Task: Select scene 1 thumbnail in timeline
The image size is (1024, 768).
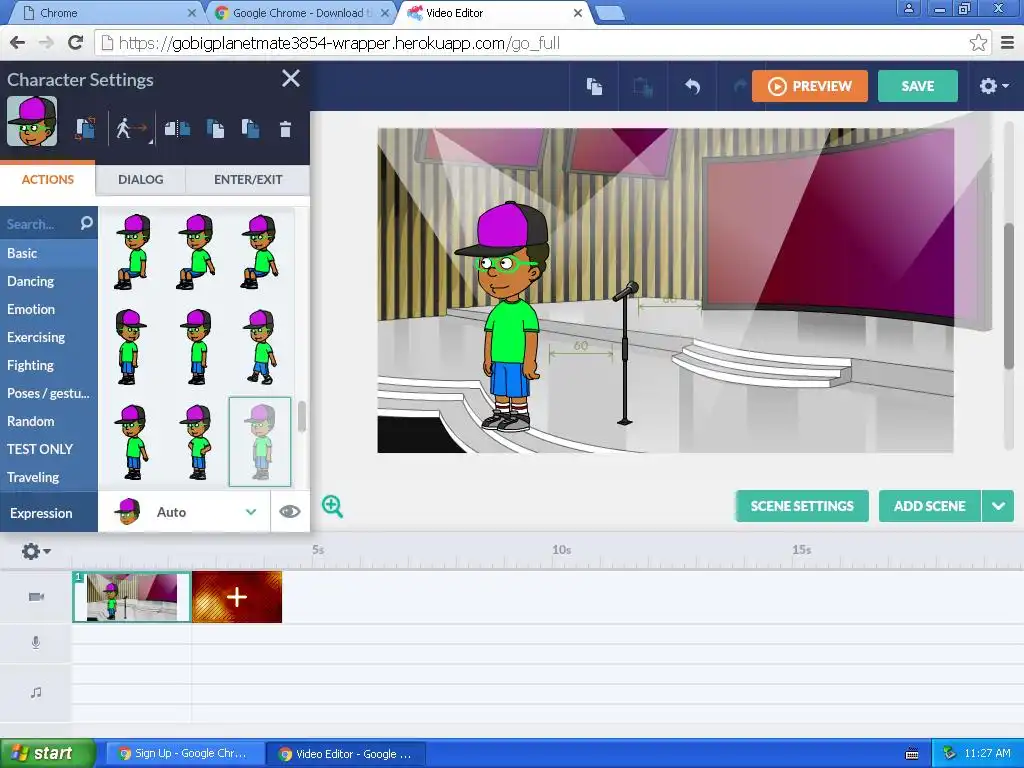Action: click(x=131, y=597)
